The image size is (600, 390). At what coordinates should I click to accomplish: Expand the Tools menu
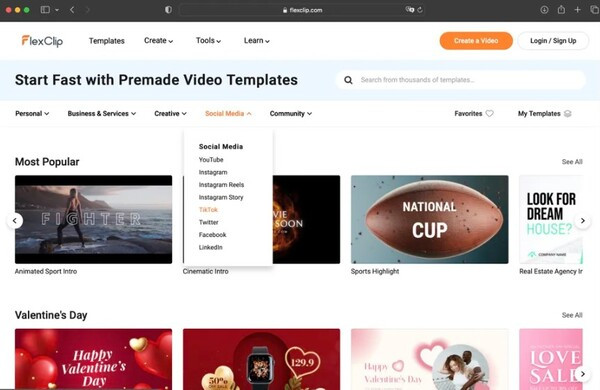point(208,41)
